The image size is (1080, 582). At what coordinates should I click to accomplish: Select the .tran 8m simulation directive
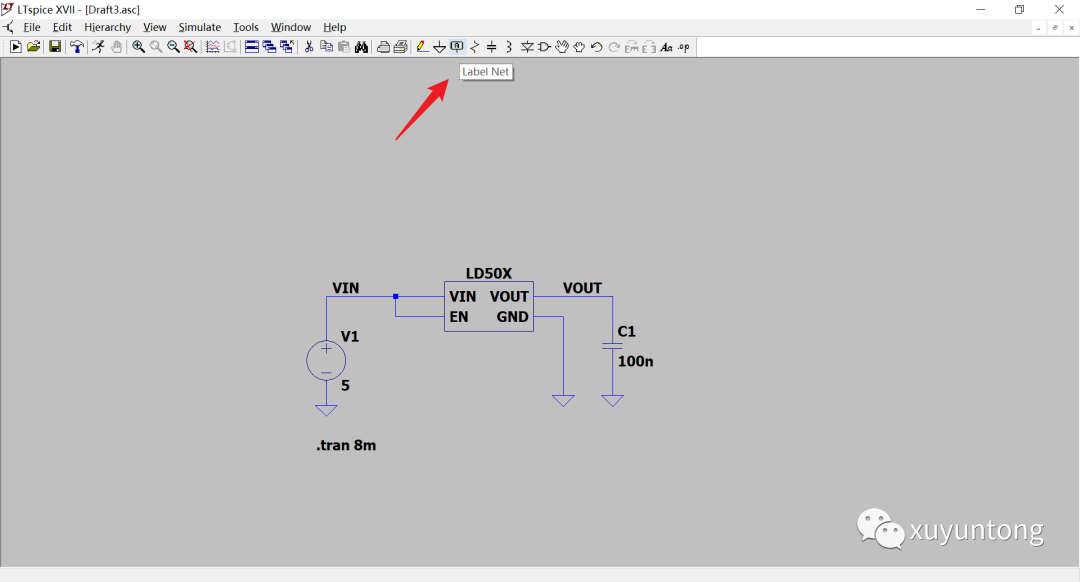(x=346, y=446)
